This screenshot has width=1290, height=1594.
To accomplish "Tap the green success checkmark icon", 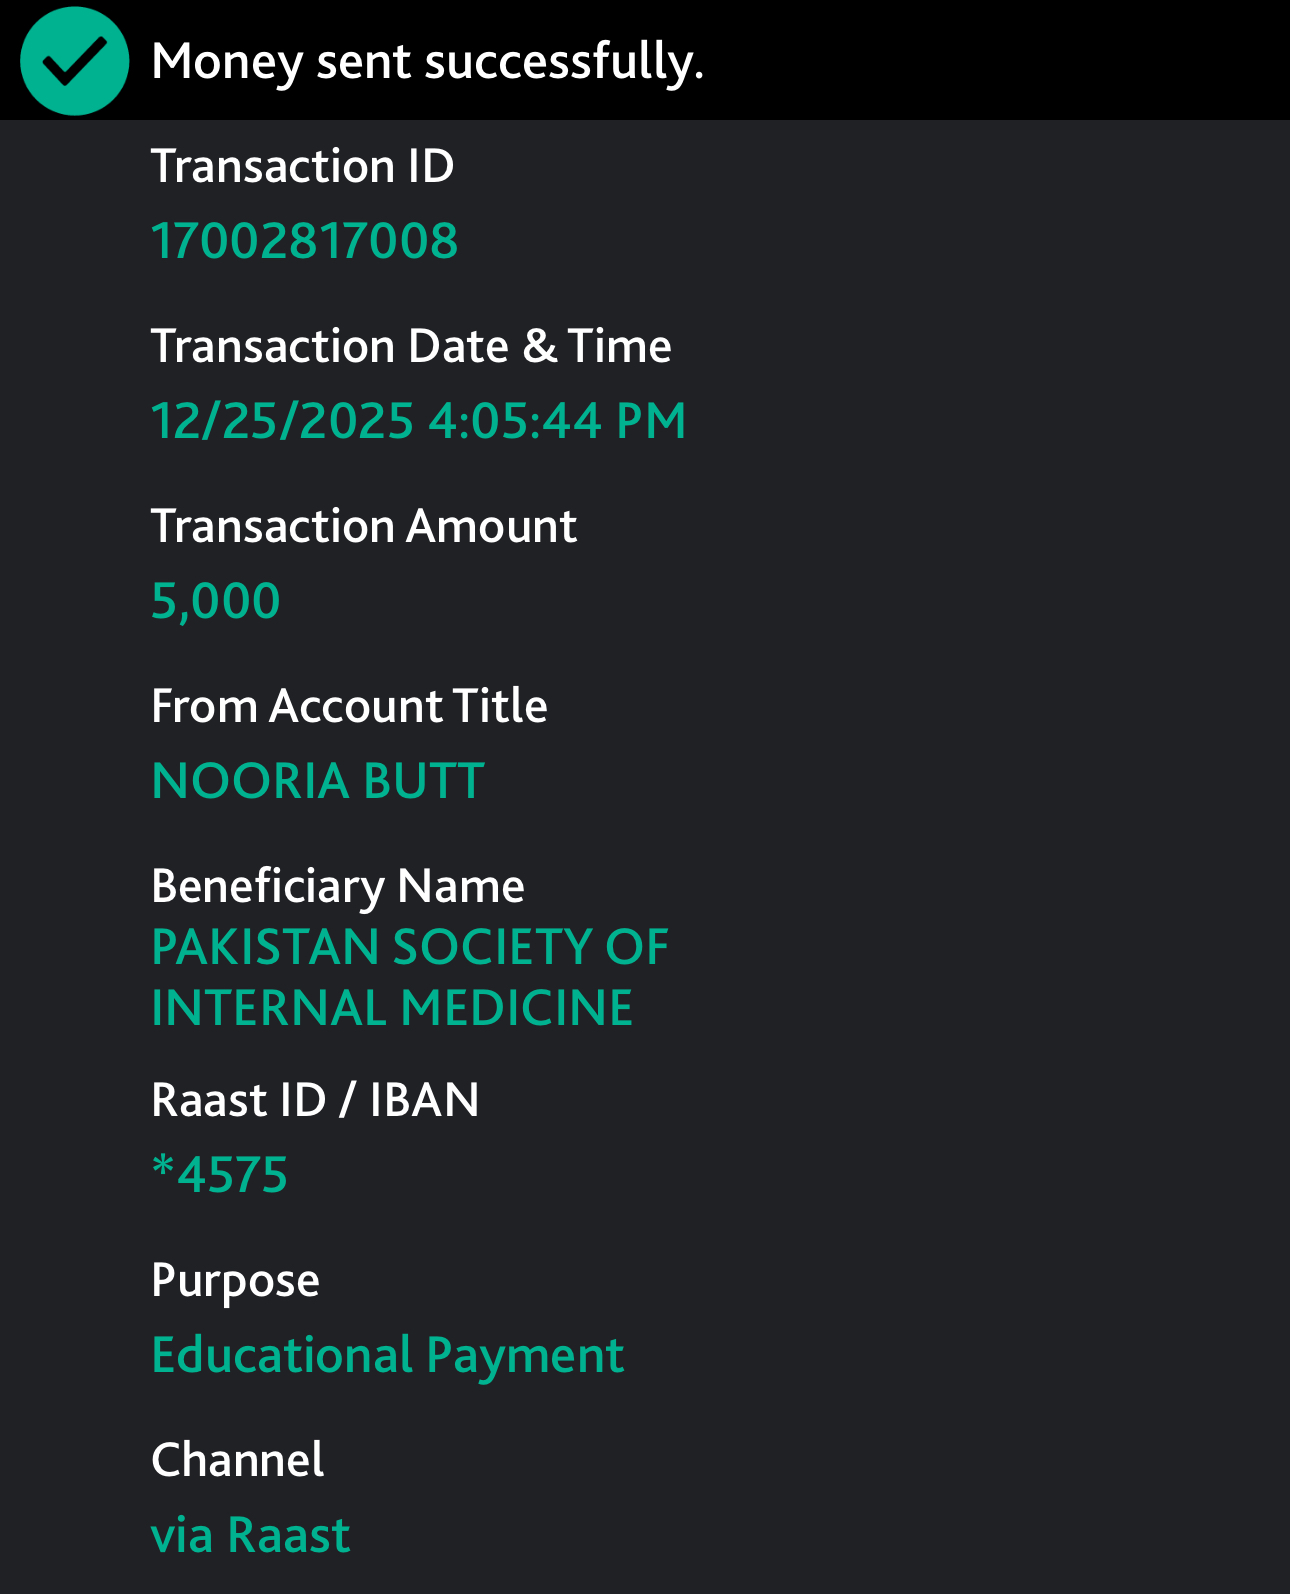I will tap(75, 61).
